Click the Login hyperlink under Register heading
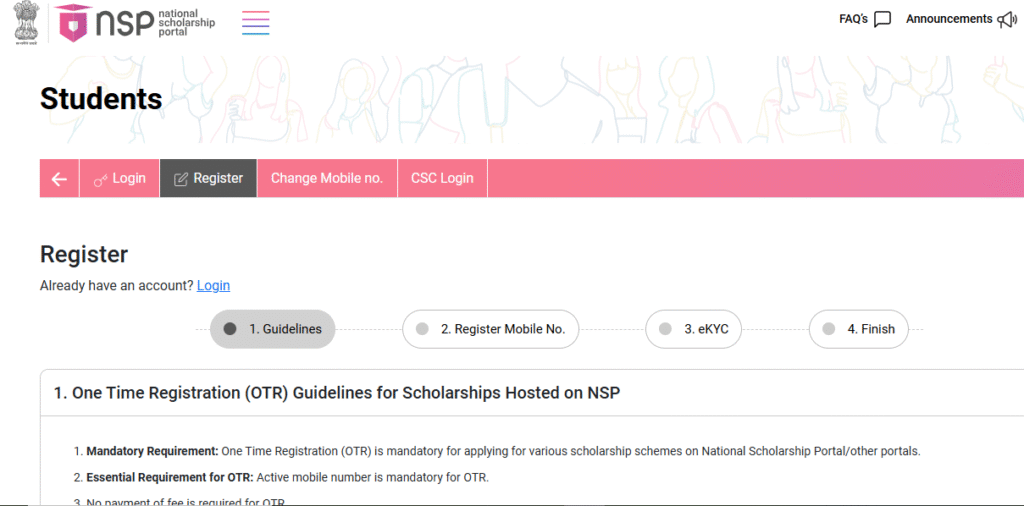The image size is (1024, 506). tap(213, 286)
